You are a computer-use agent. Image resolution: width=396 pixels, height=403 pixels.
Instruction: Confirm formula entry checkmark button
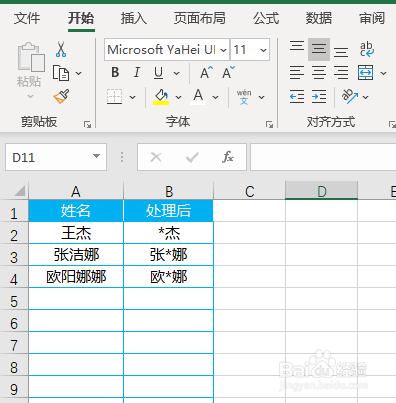tap(192, 157)
